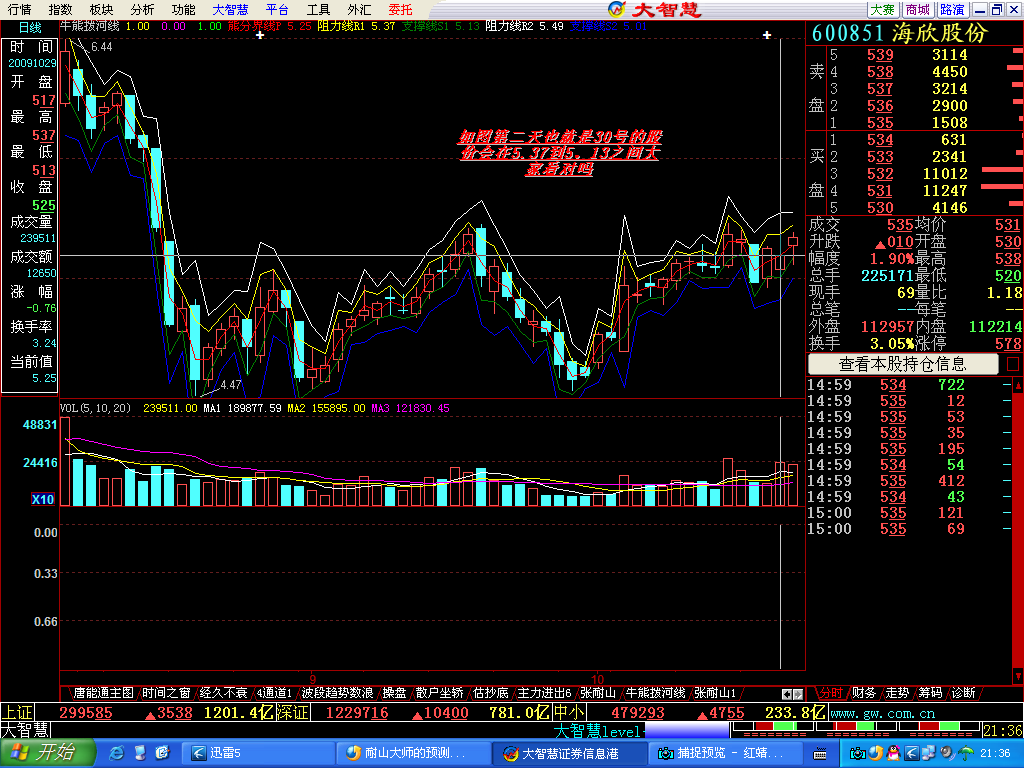Click the white plus marker near chart top-right

click(x=767, y=35)
